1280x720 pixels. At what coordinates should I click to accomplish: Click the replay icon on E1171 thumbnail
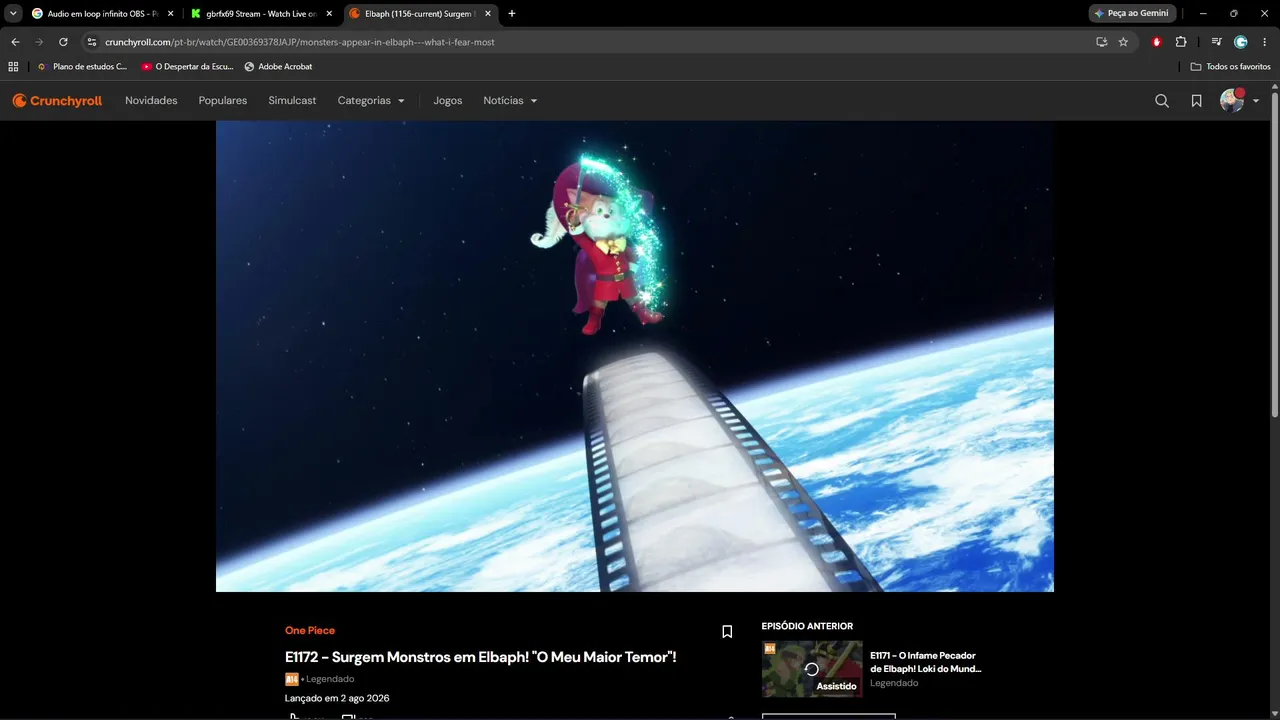coord(812,669)
